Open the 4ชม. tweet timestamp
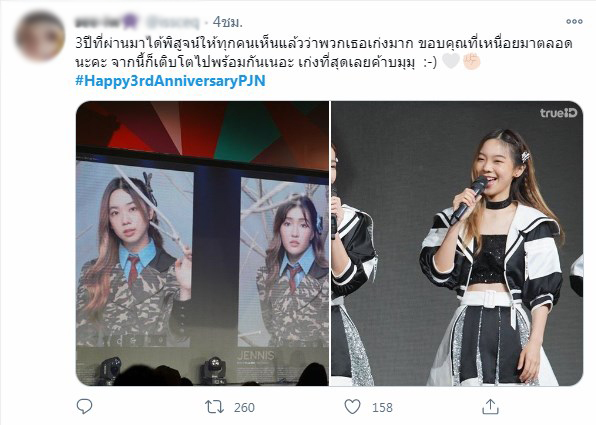Image resolution: width=596 pixels, height=425 pixels. tap(227, 22)
